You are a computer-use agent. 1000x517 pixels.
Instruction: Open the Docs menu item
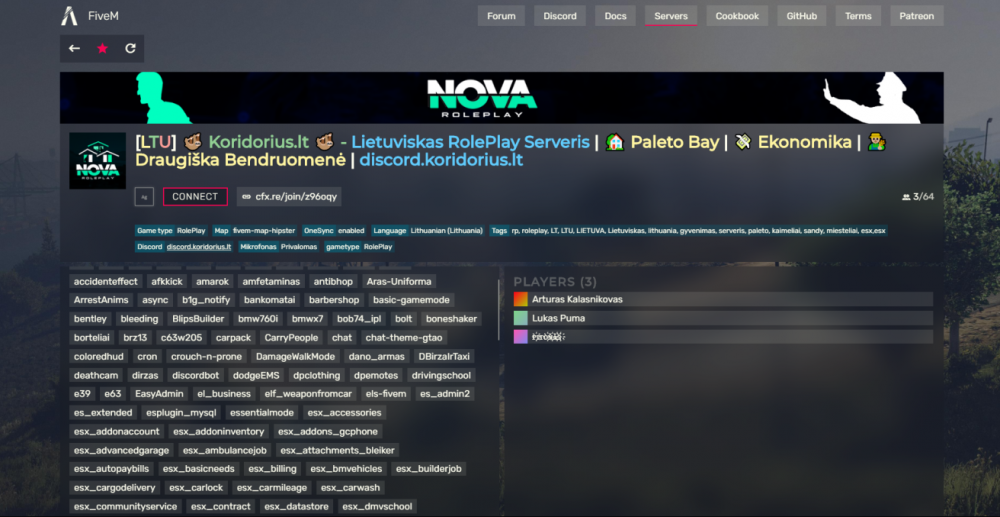coord(615,16)
